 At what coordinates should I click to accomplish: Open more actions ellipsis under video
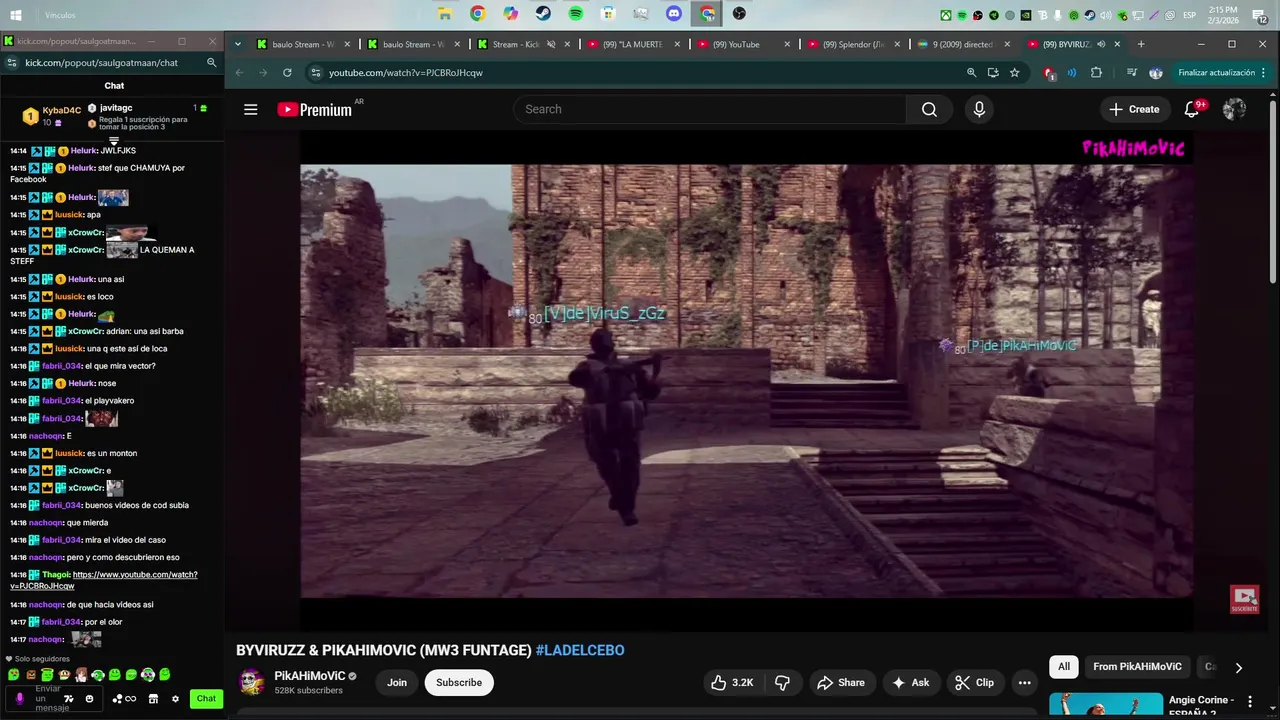pyautogui.click(x=1024, y=682)
